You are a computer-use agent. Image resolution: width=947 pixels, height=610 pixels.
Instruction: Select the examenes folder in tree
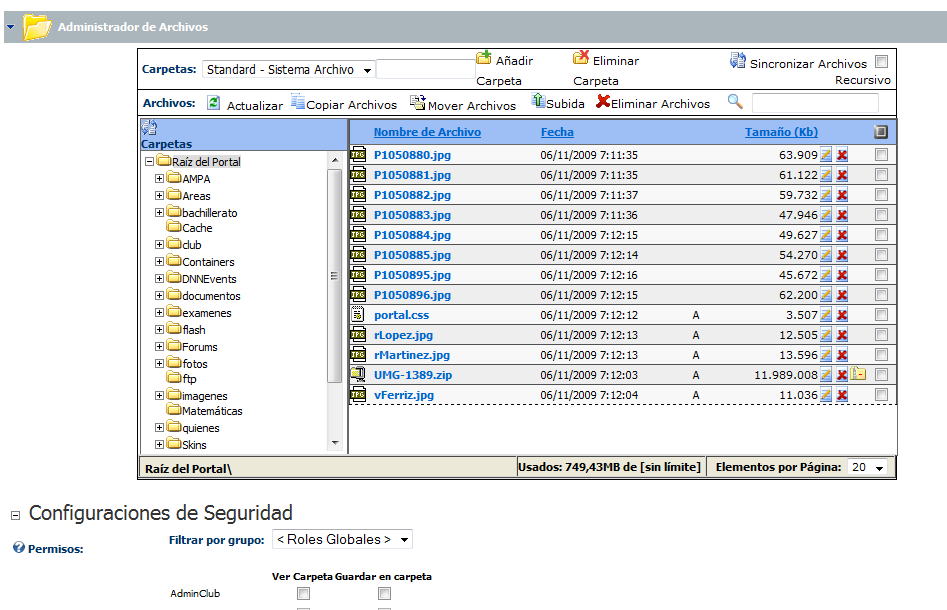click(207, 313)
